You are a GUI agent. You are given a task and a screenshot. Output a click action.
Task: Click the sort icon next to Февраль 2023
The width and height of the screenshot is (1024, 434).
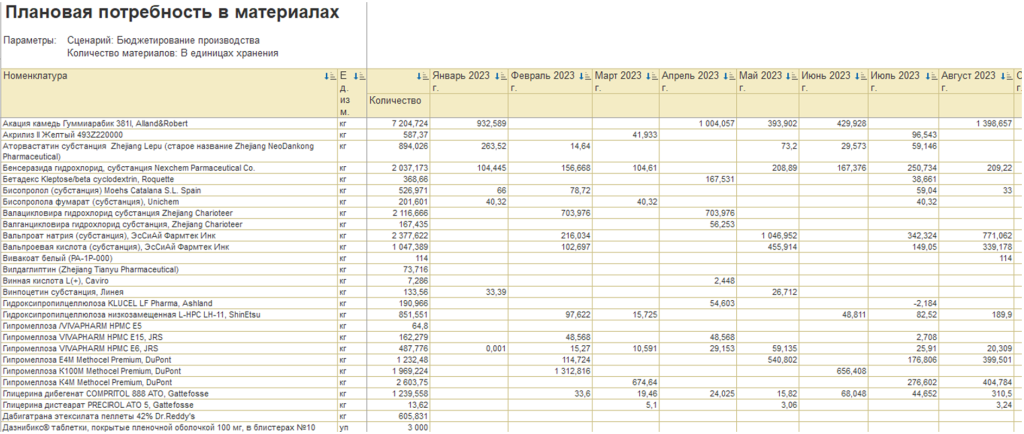[585, 76]
